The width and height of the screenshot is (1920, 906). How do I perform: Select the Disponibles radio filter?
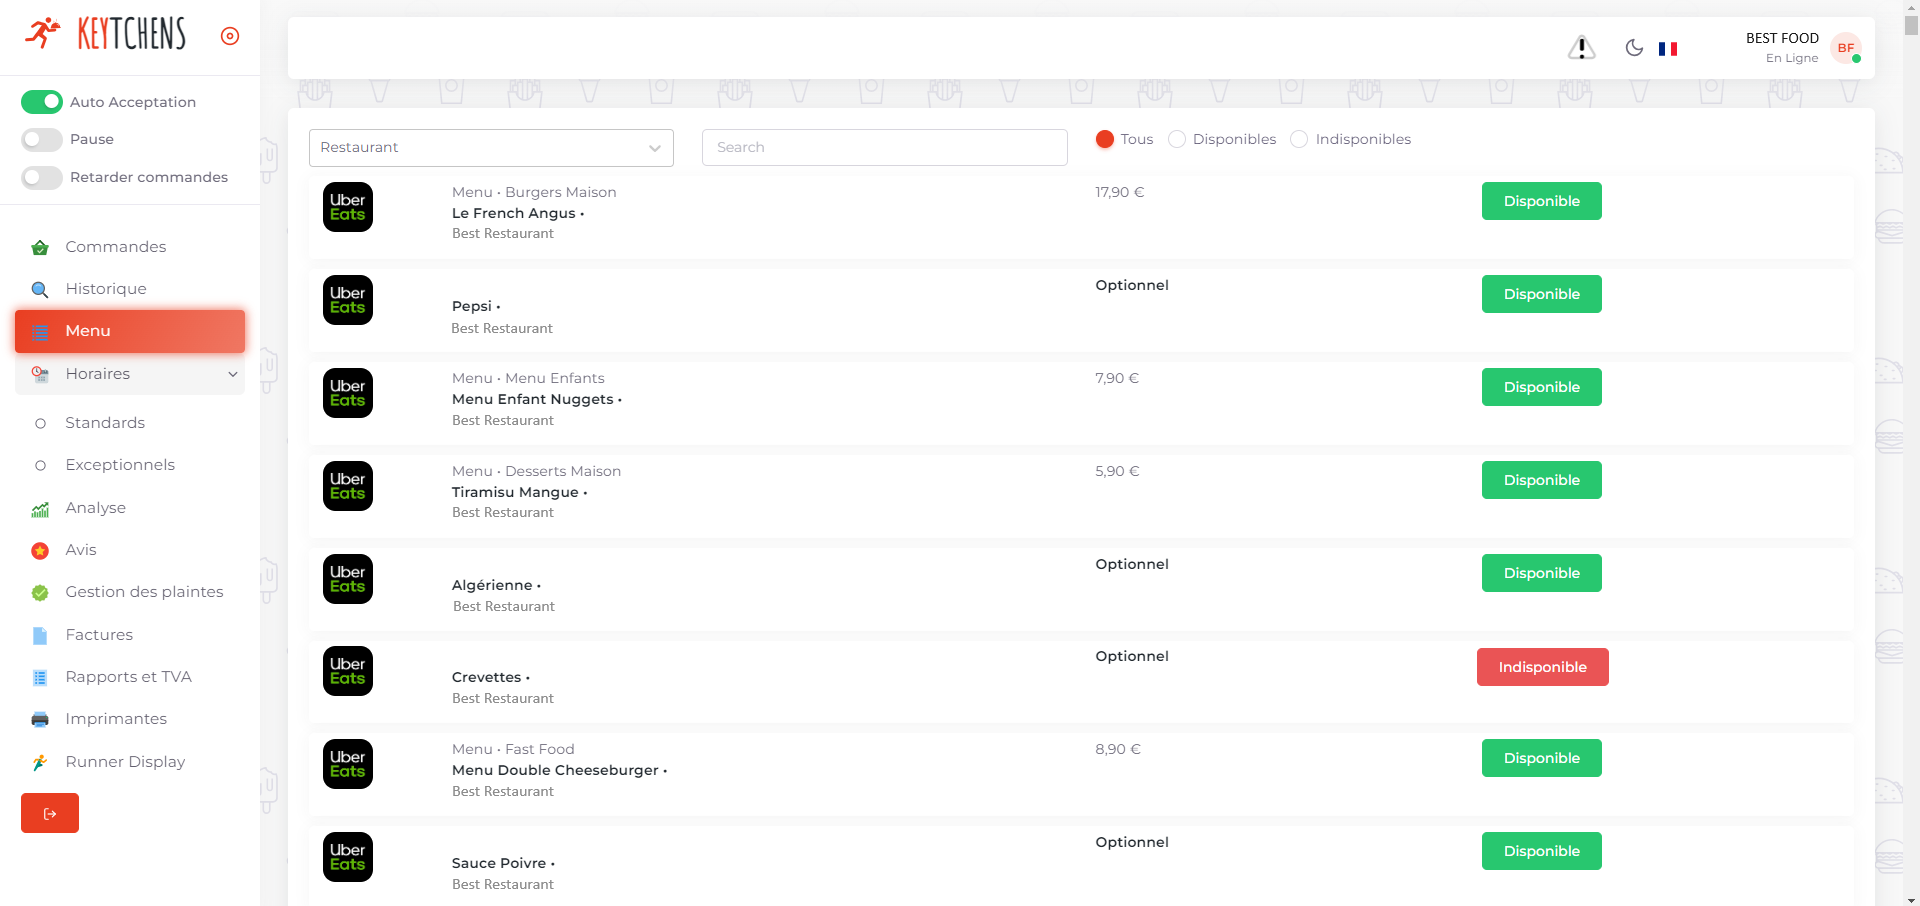coord(1178,140)
